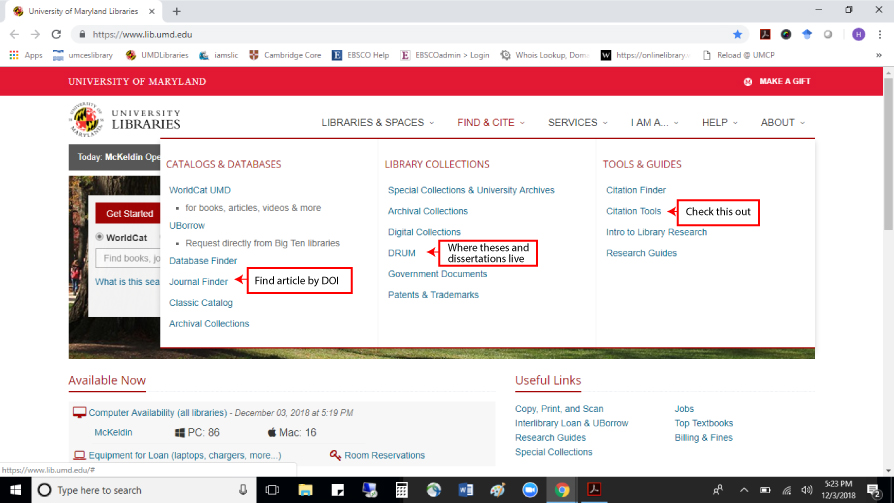Click the University Libraries logo
Image resolution: width=894 pixels, height=503 pixels.
tap(125, 120)
